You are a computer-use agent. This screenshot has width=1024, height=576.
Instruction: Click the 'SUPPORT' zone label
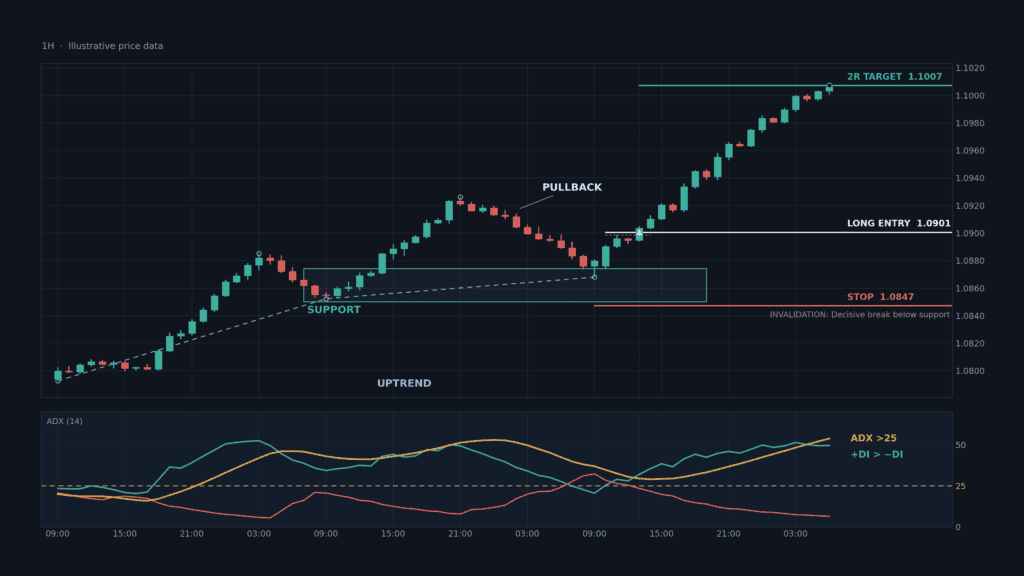[x=334, y=310]
